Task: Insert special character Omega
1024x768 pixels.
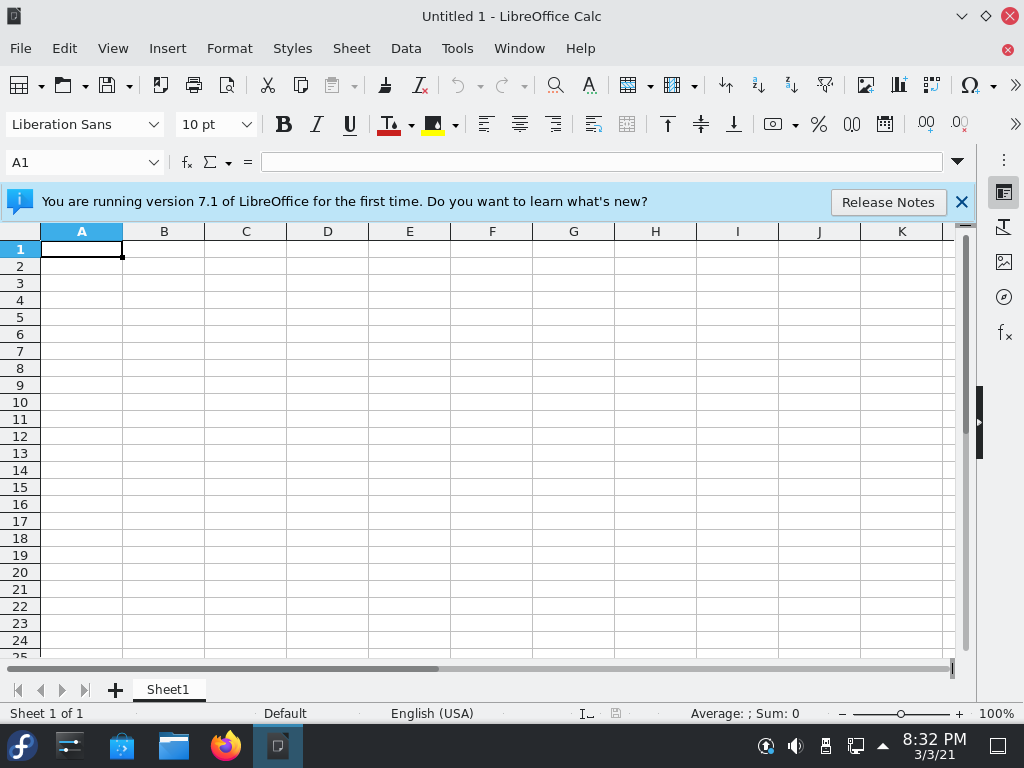Action: 970,85
